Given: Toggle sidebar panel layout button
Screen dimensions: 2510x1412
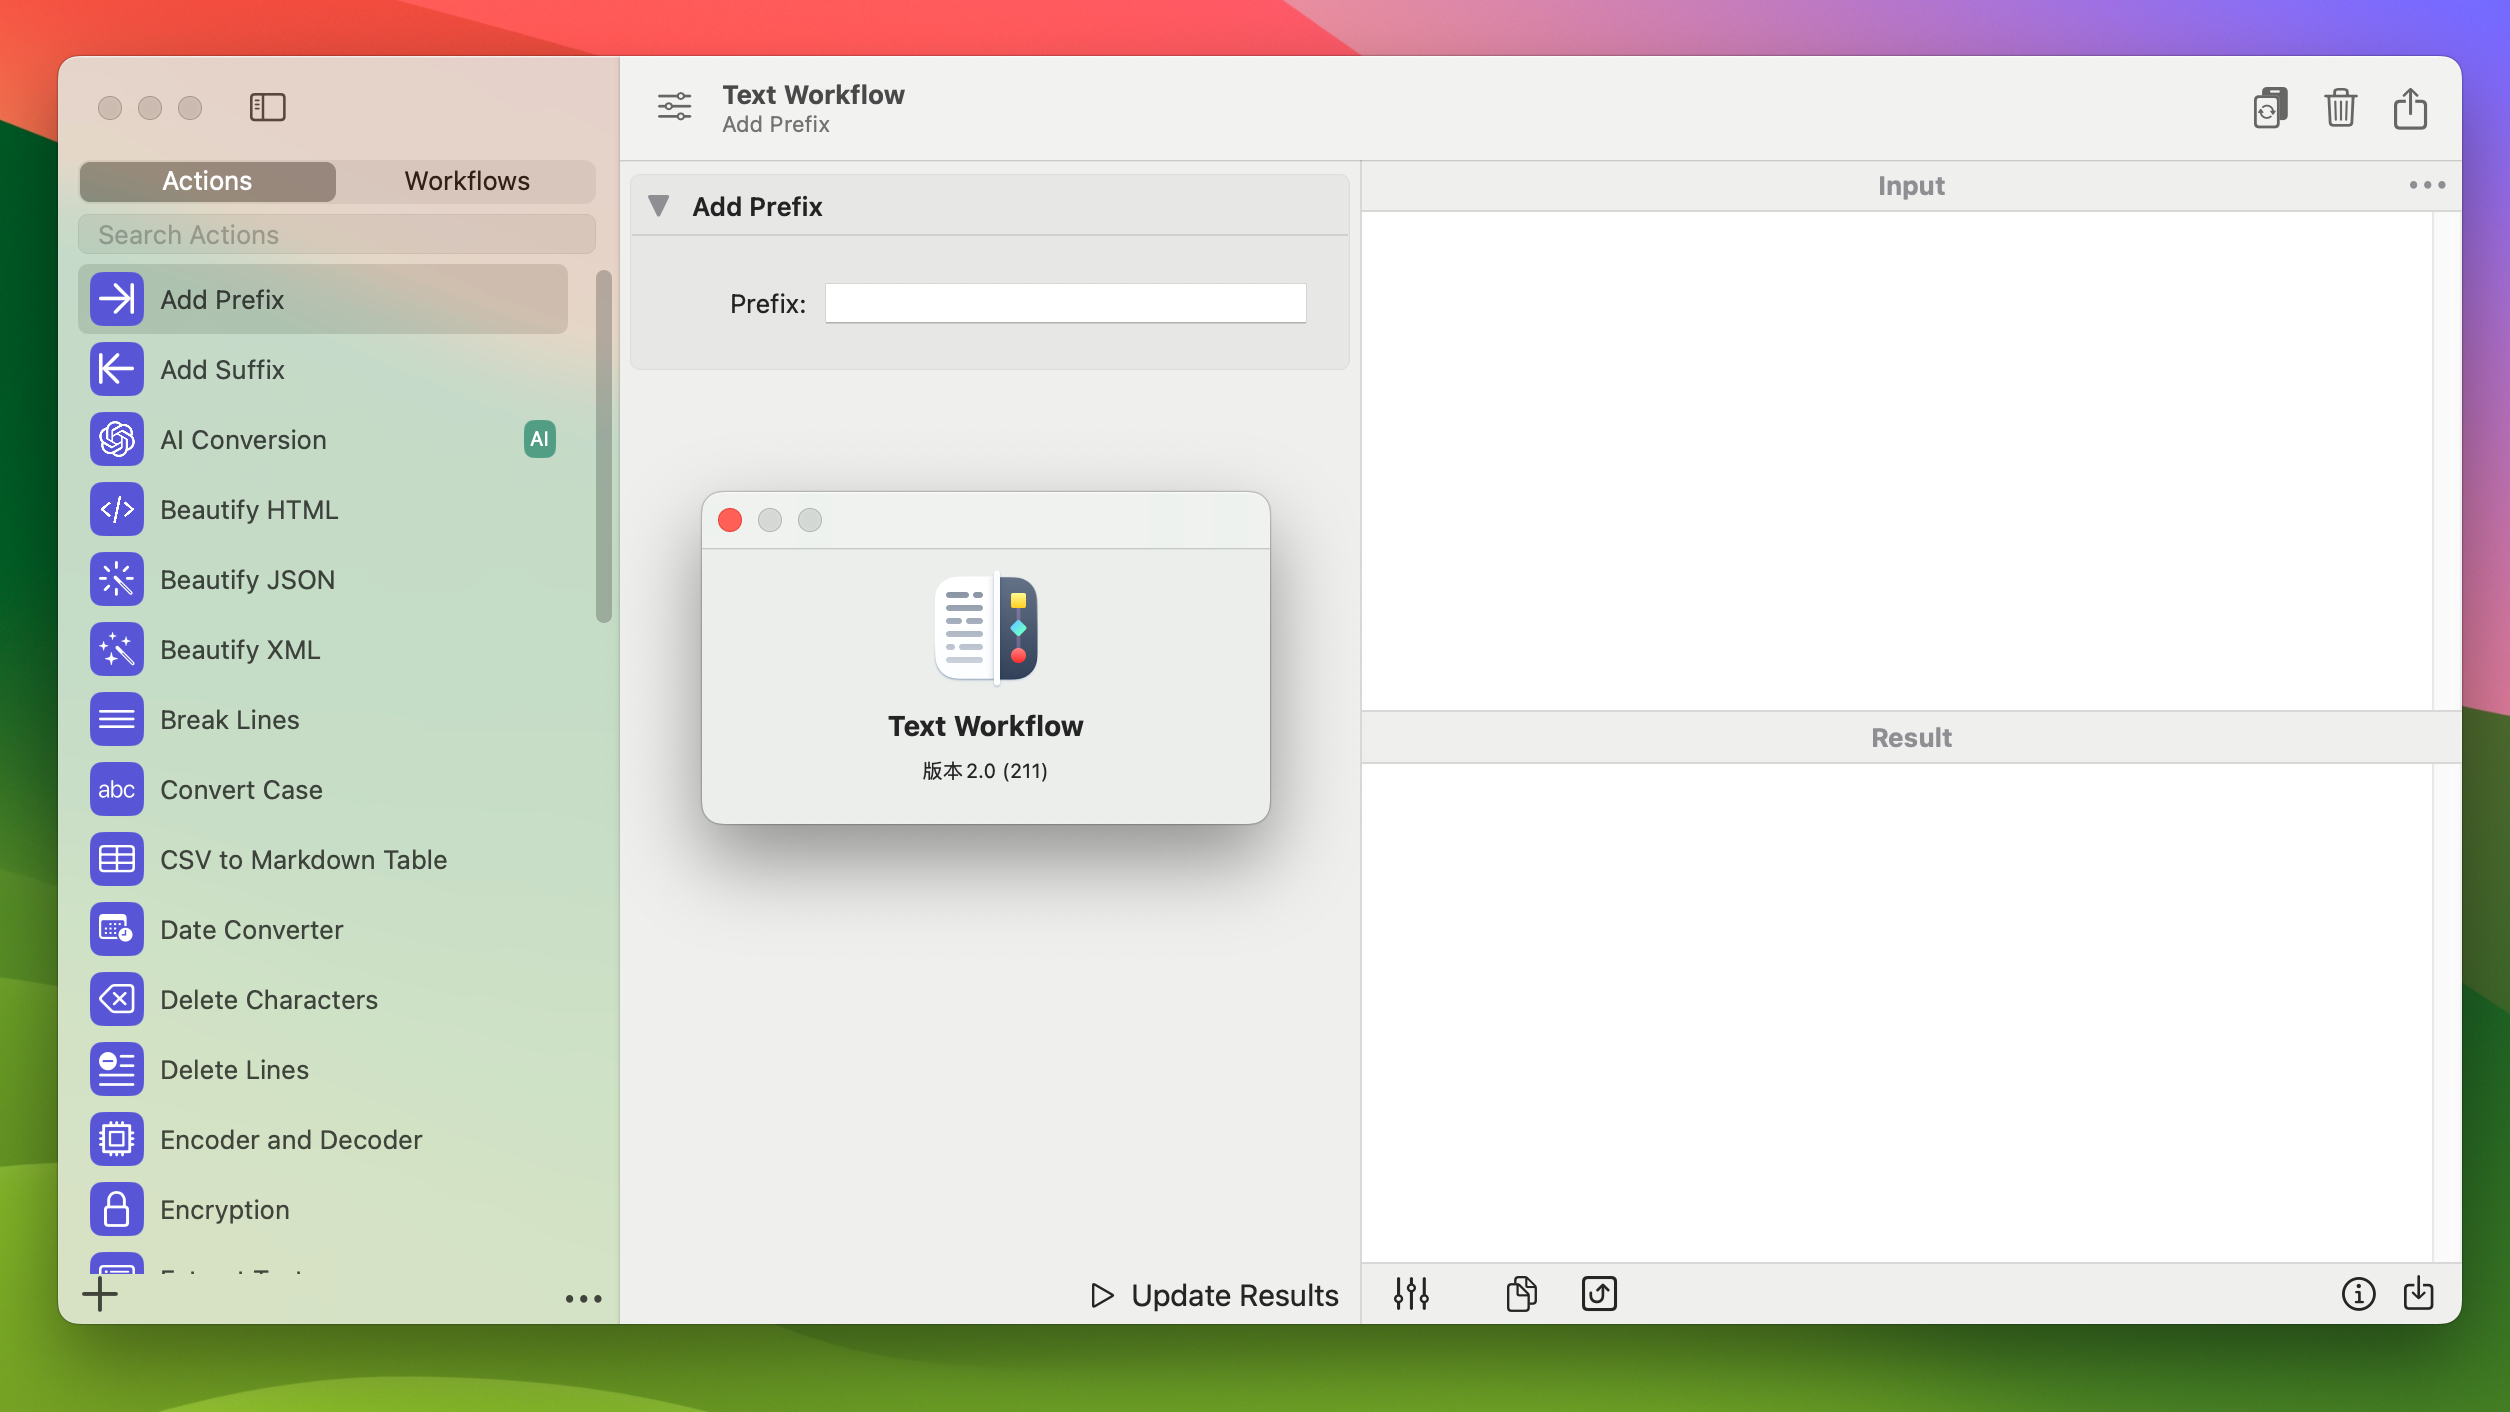Looking at the screenshot, I should pos(267,107).
